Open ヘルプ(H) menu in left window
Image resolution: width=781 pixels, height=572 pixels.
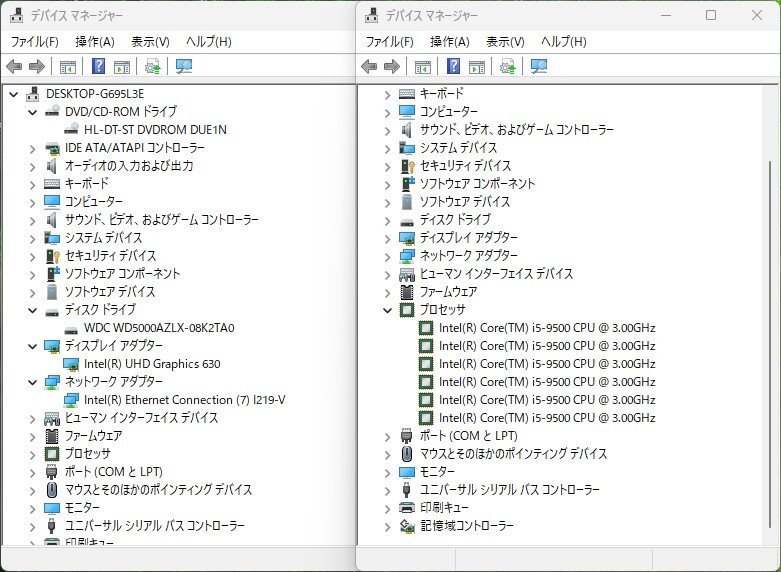coord(209,42)
